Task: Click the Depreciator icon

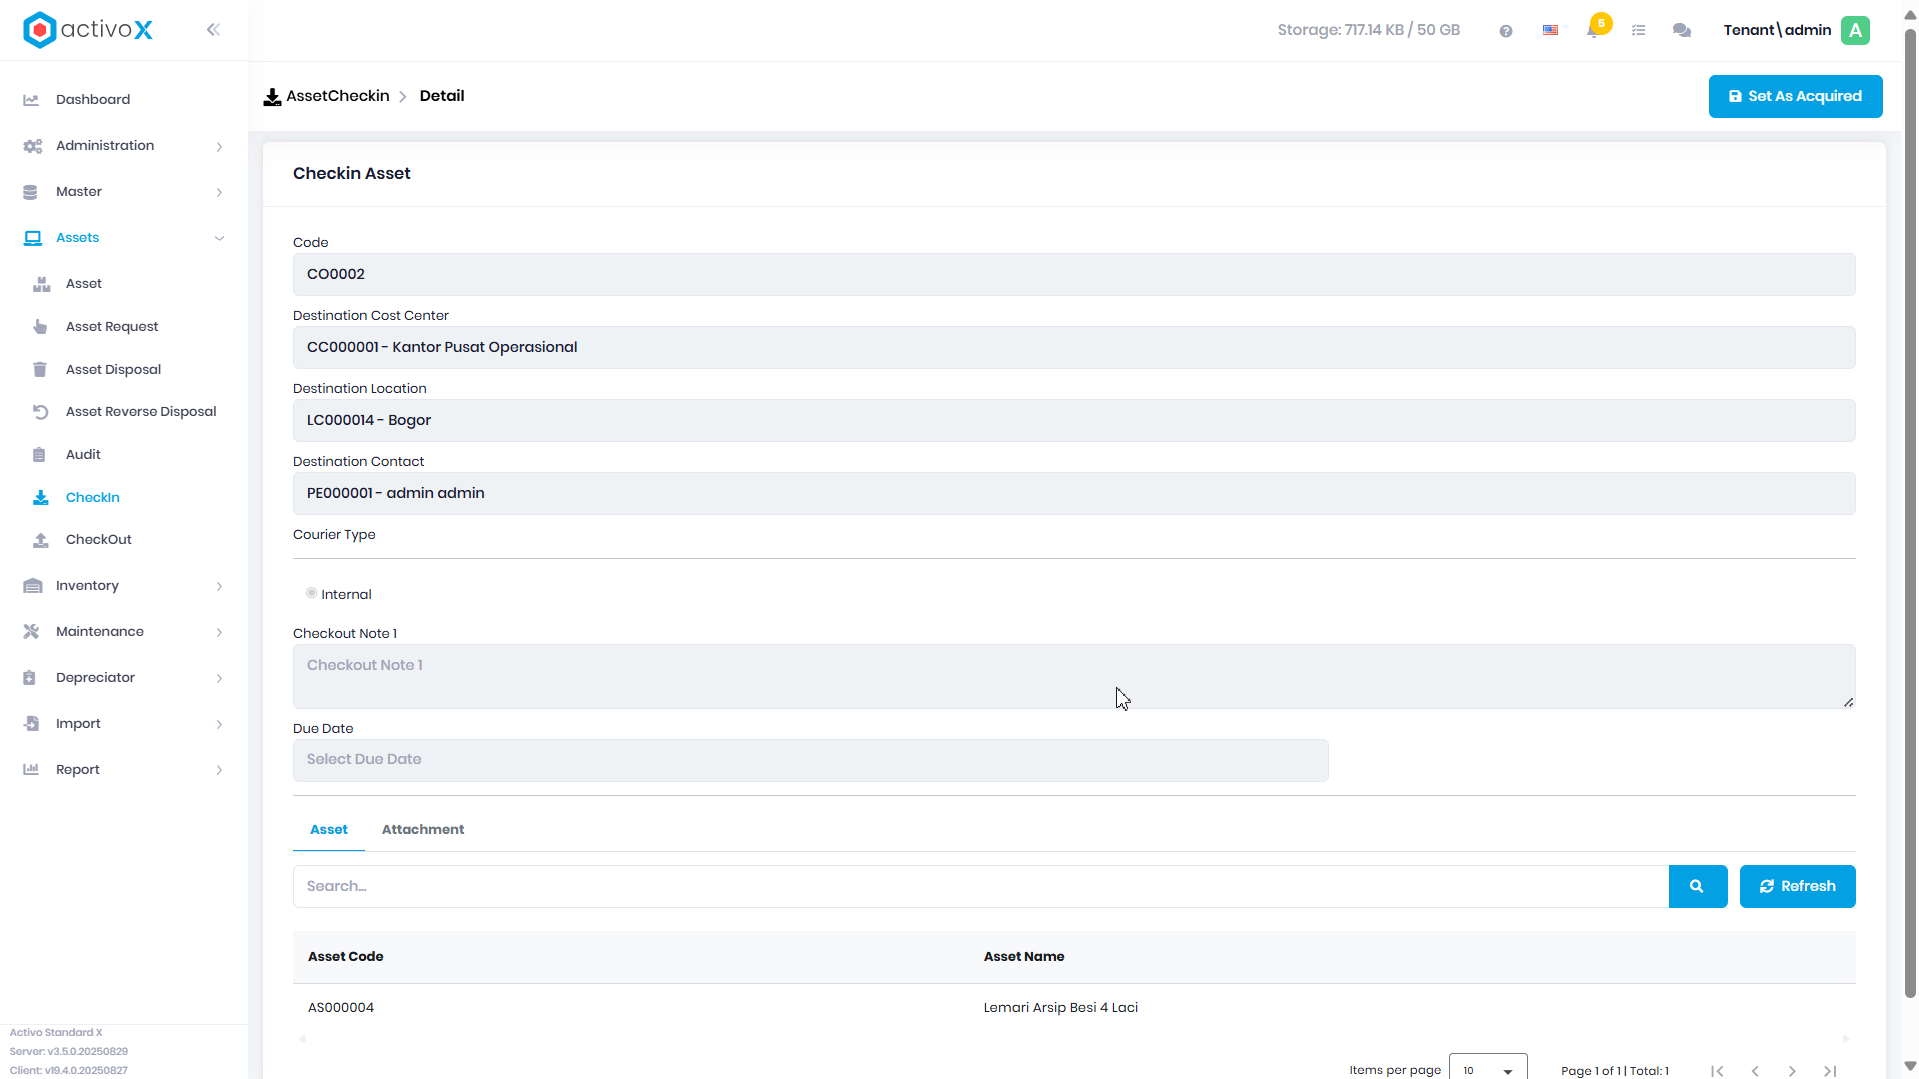Action: click(29, 678)
